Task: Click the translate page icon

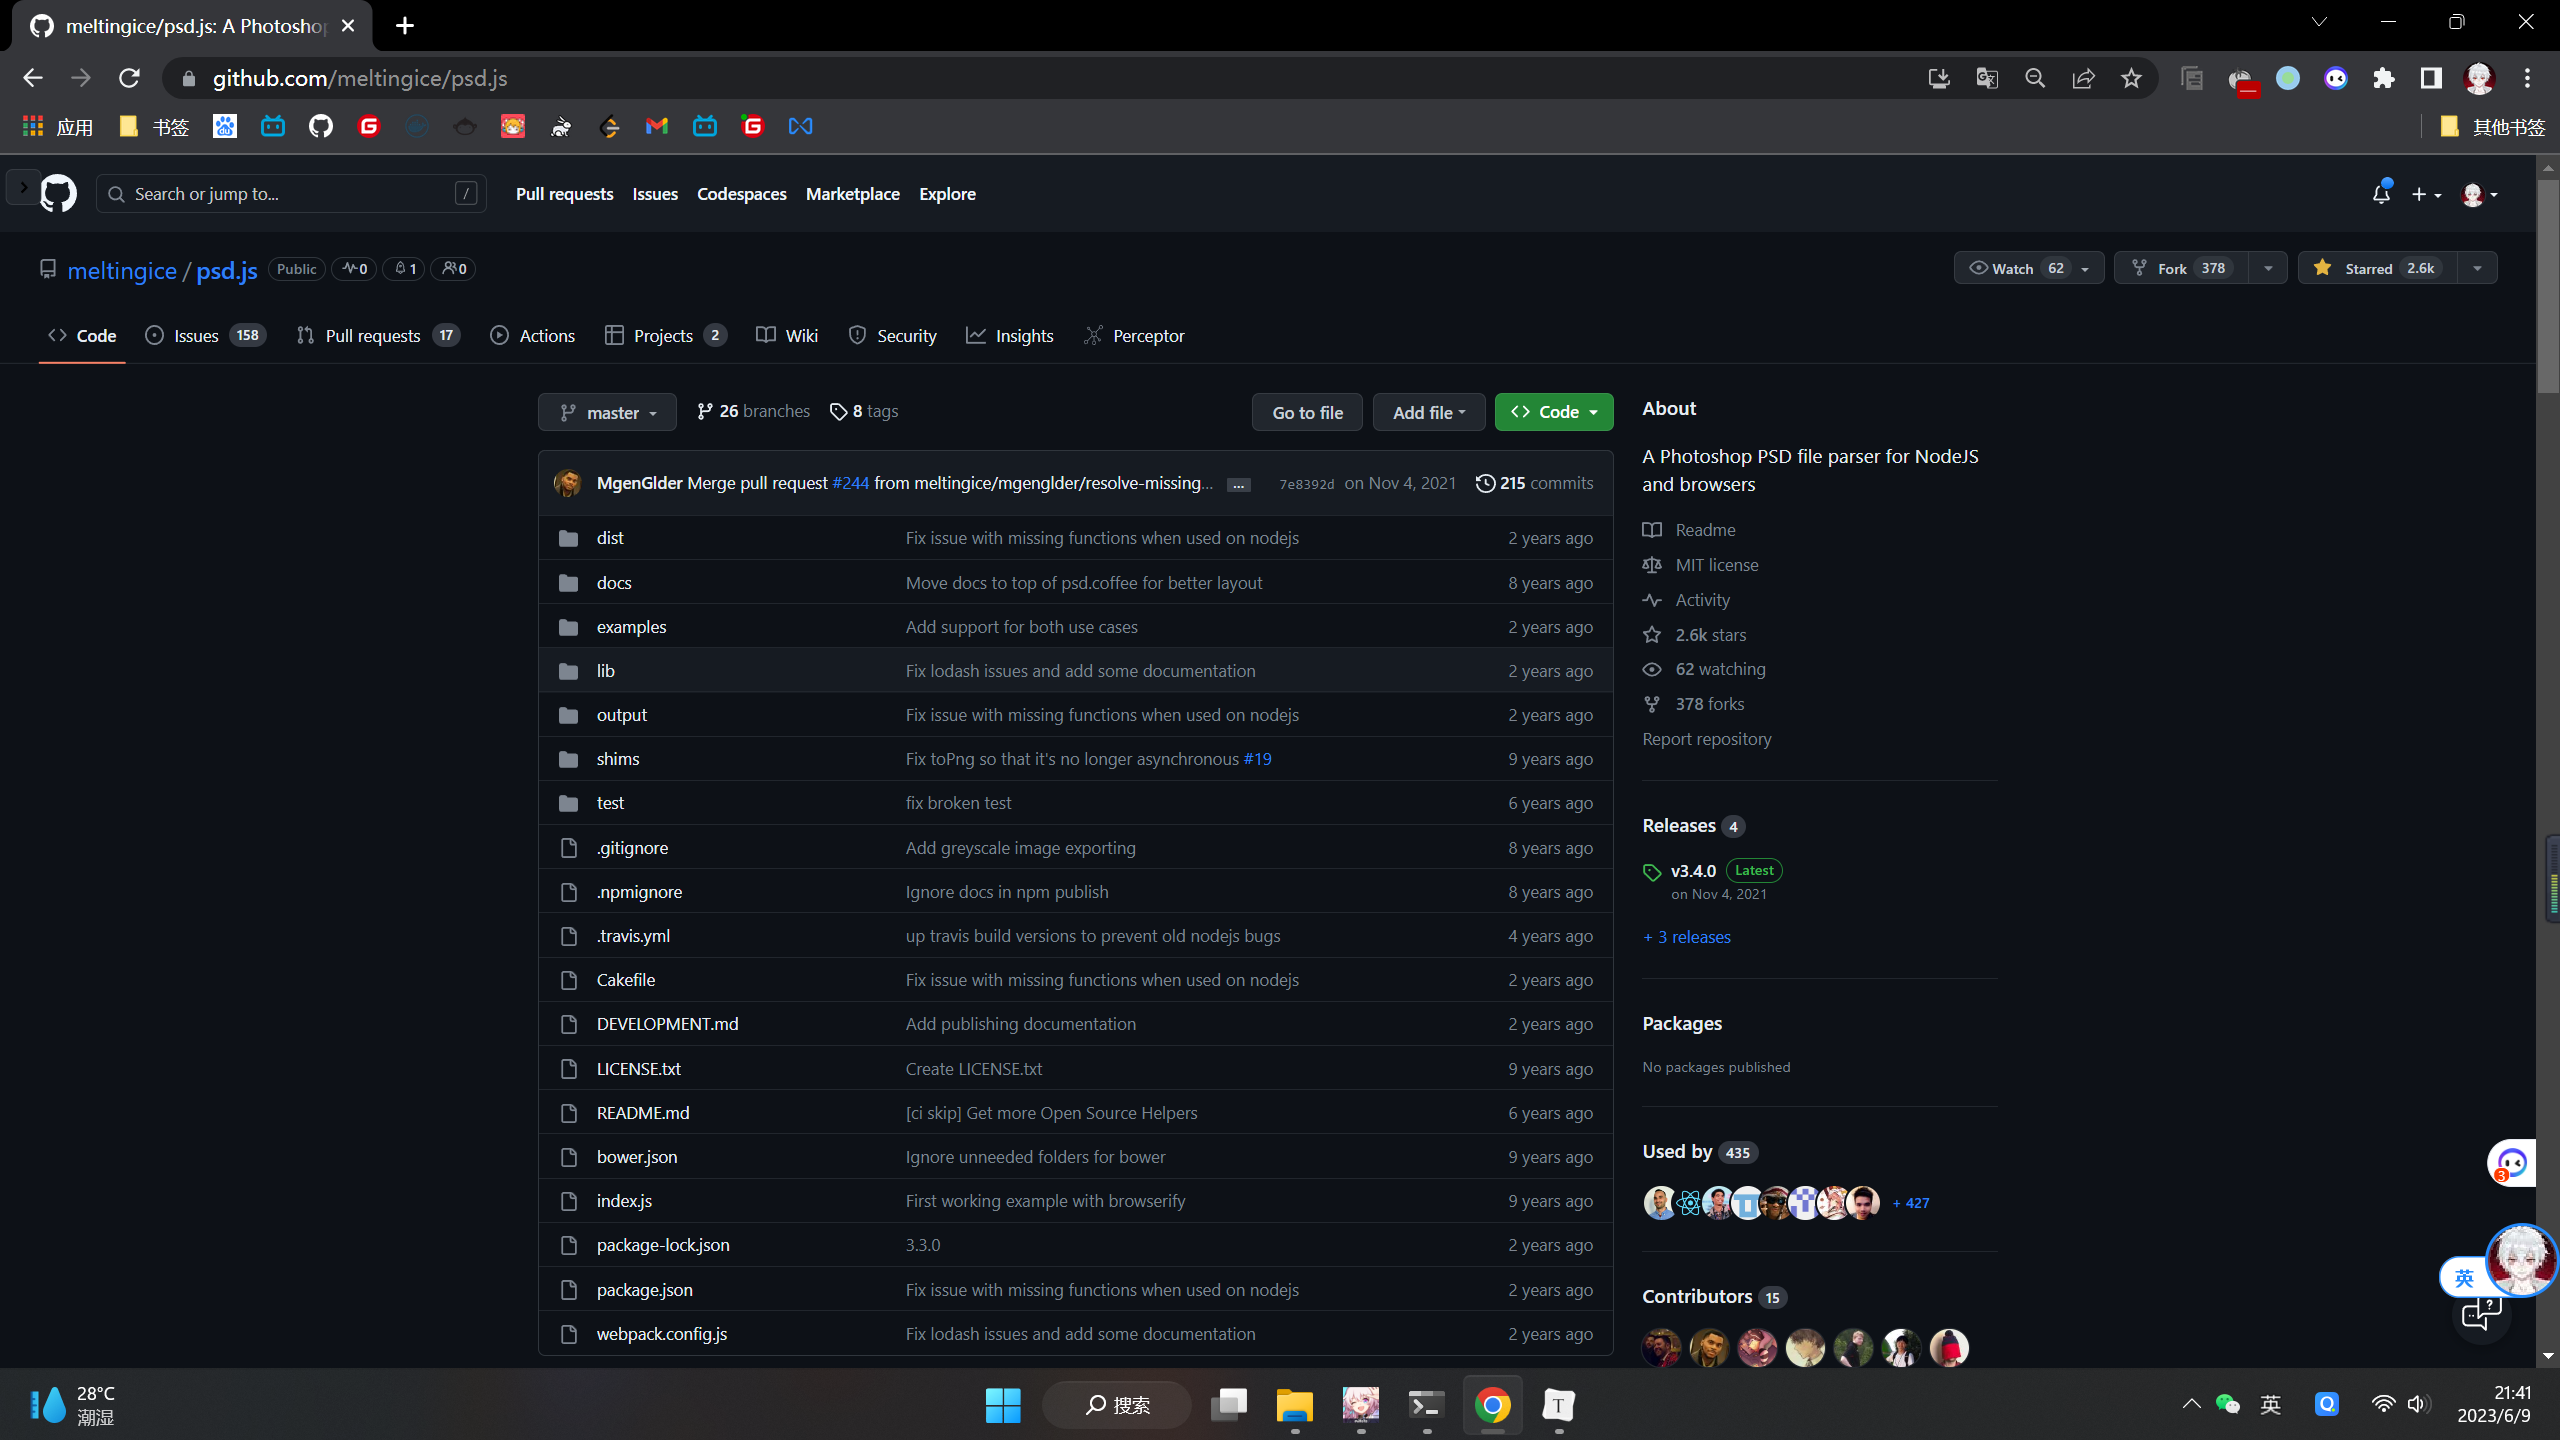Action: (x=1987, y=78)
